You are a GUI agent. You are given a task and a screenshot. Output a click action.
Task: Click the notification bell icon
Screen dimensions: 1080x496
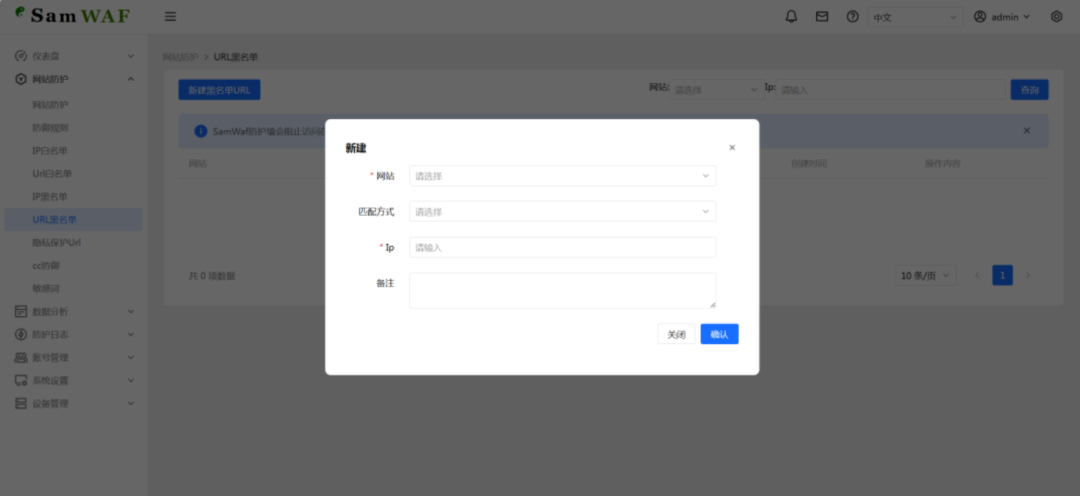tap(791, 17)
